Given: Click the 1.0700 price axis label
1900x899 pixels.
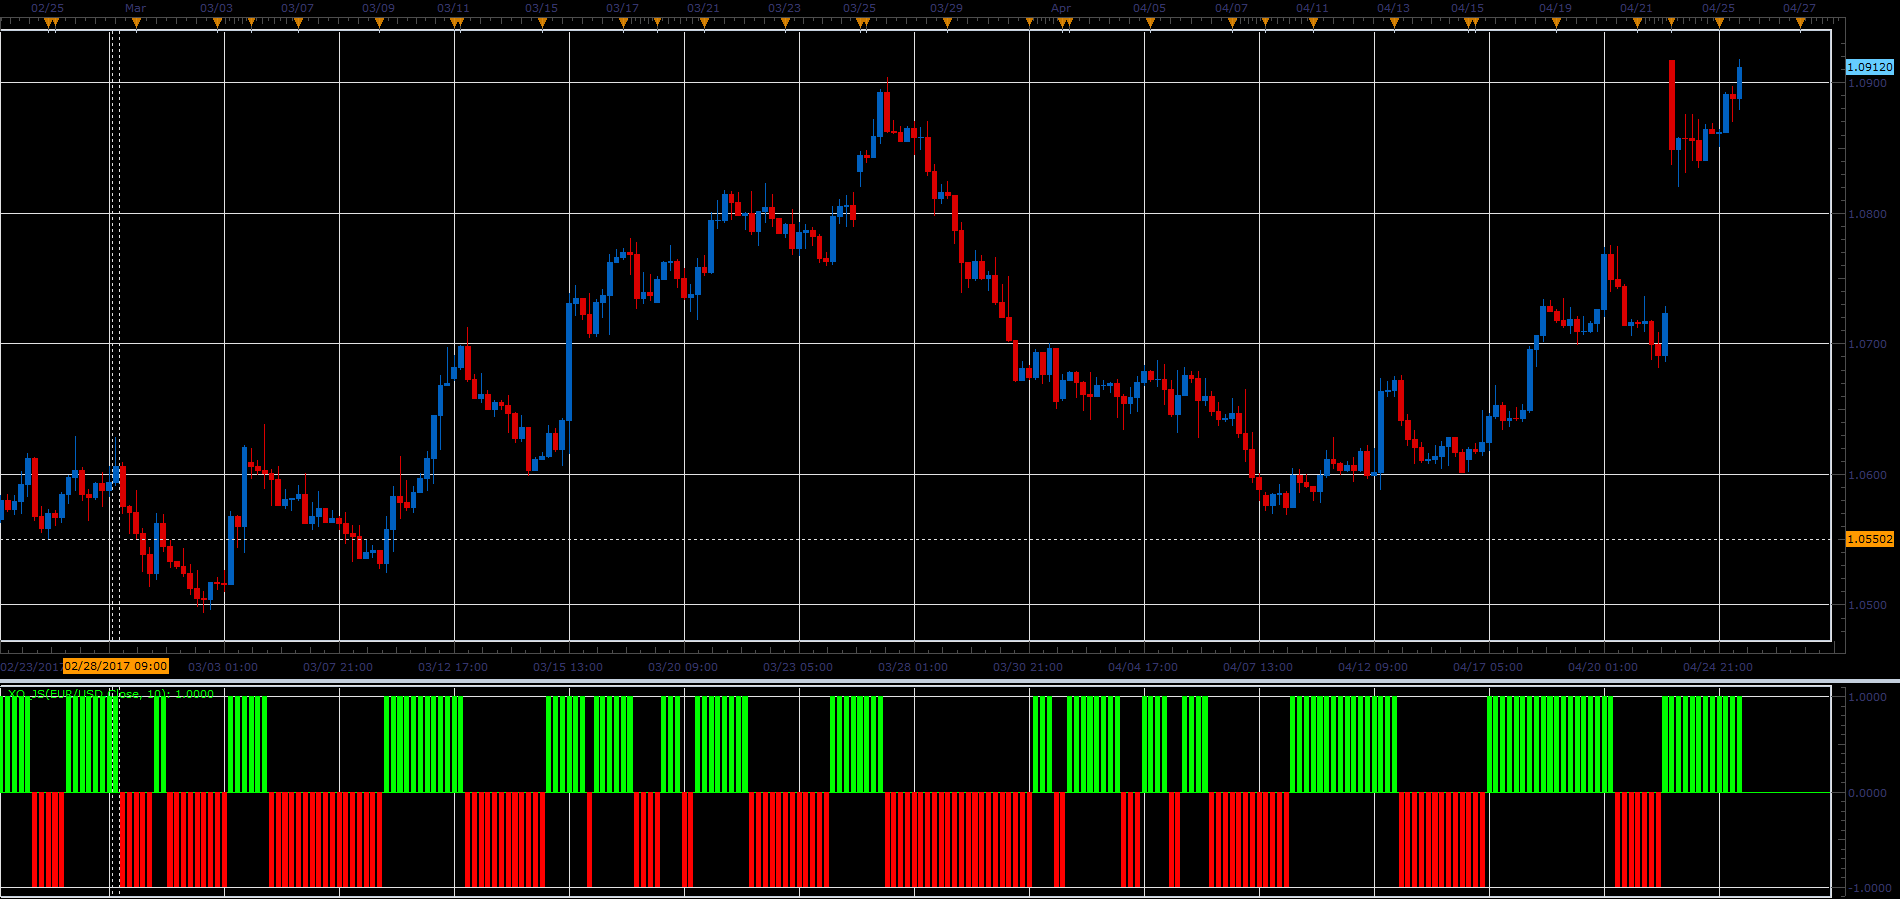Looking at the screenshot, I should click(x=1867, y=344).
